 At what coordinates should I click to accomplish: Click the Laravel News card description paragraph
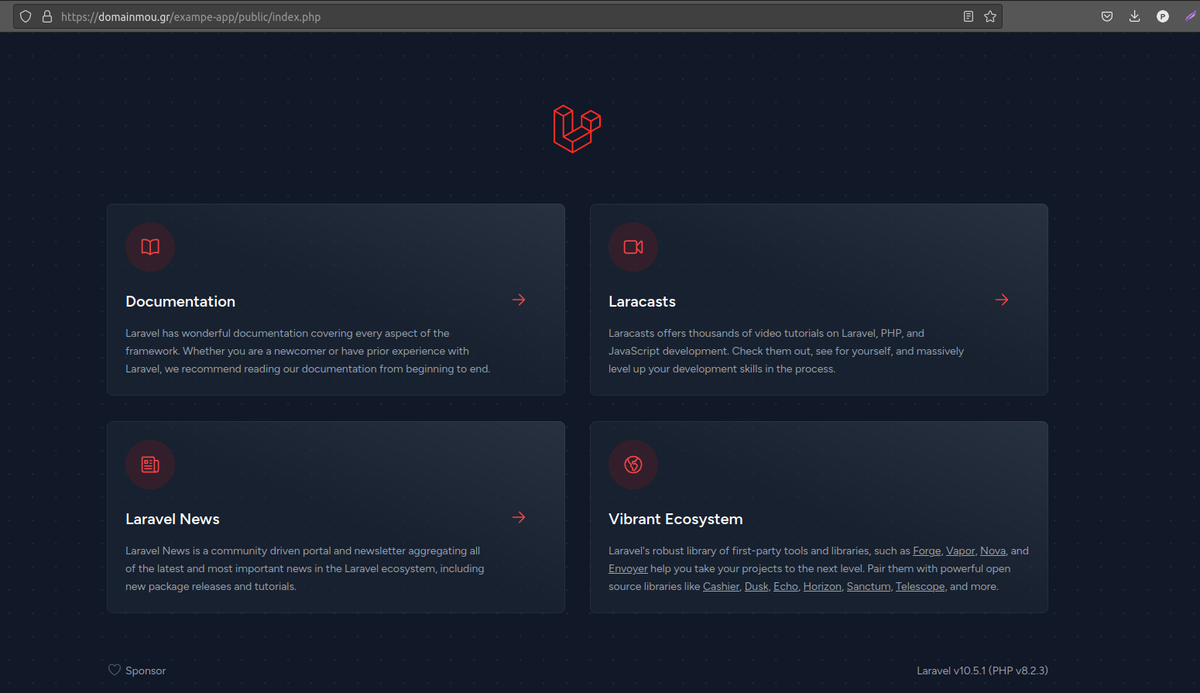[305, 569]
